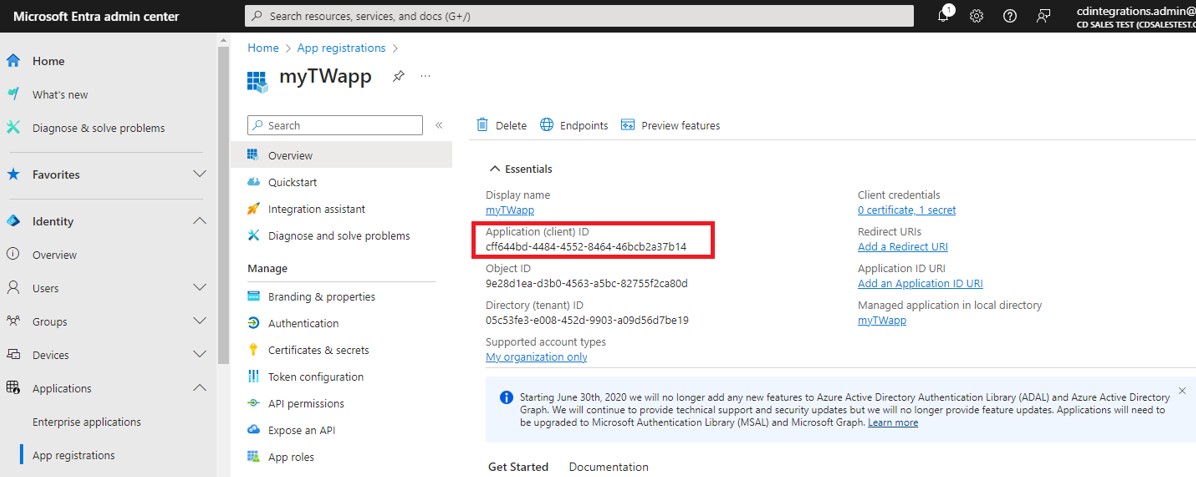Image resolution: width=1196 pixels, height=477 pixels.
Task: Click the Users person icon
Action: (x=13, y=288)
